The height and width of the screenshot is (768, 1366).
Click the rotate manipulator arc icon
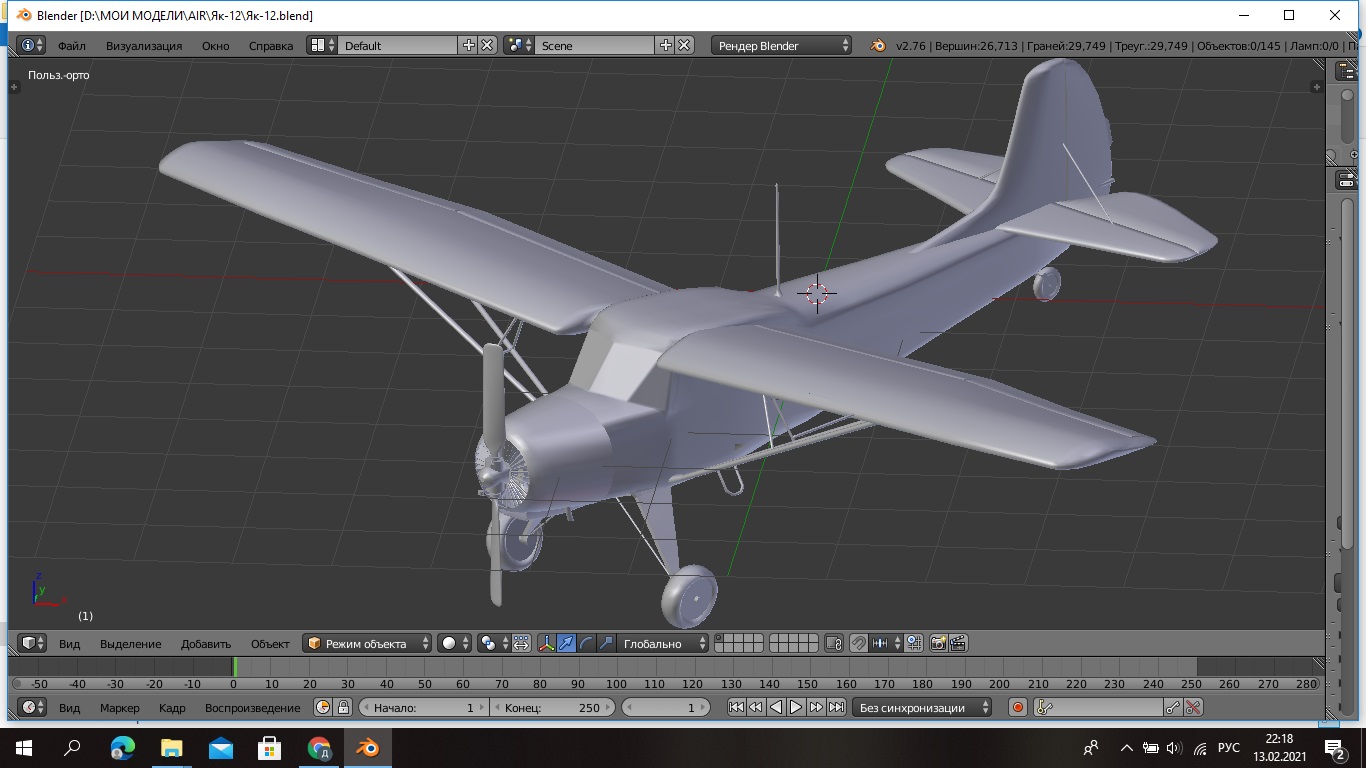pos(587,644)
